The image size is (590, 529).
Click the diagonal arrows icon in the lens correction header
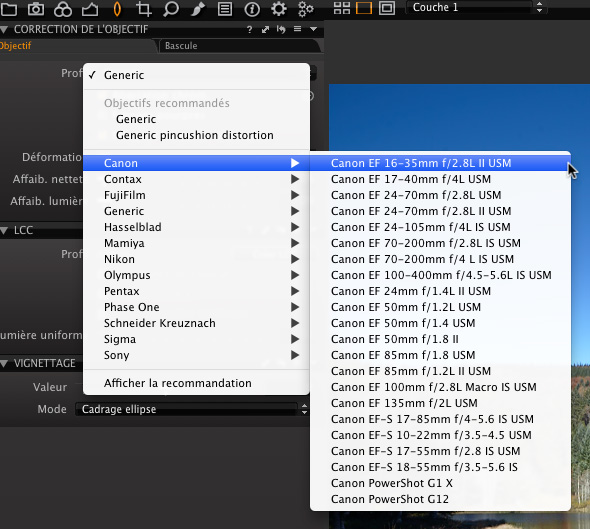pyautogui.click(x=265, y=29)
